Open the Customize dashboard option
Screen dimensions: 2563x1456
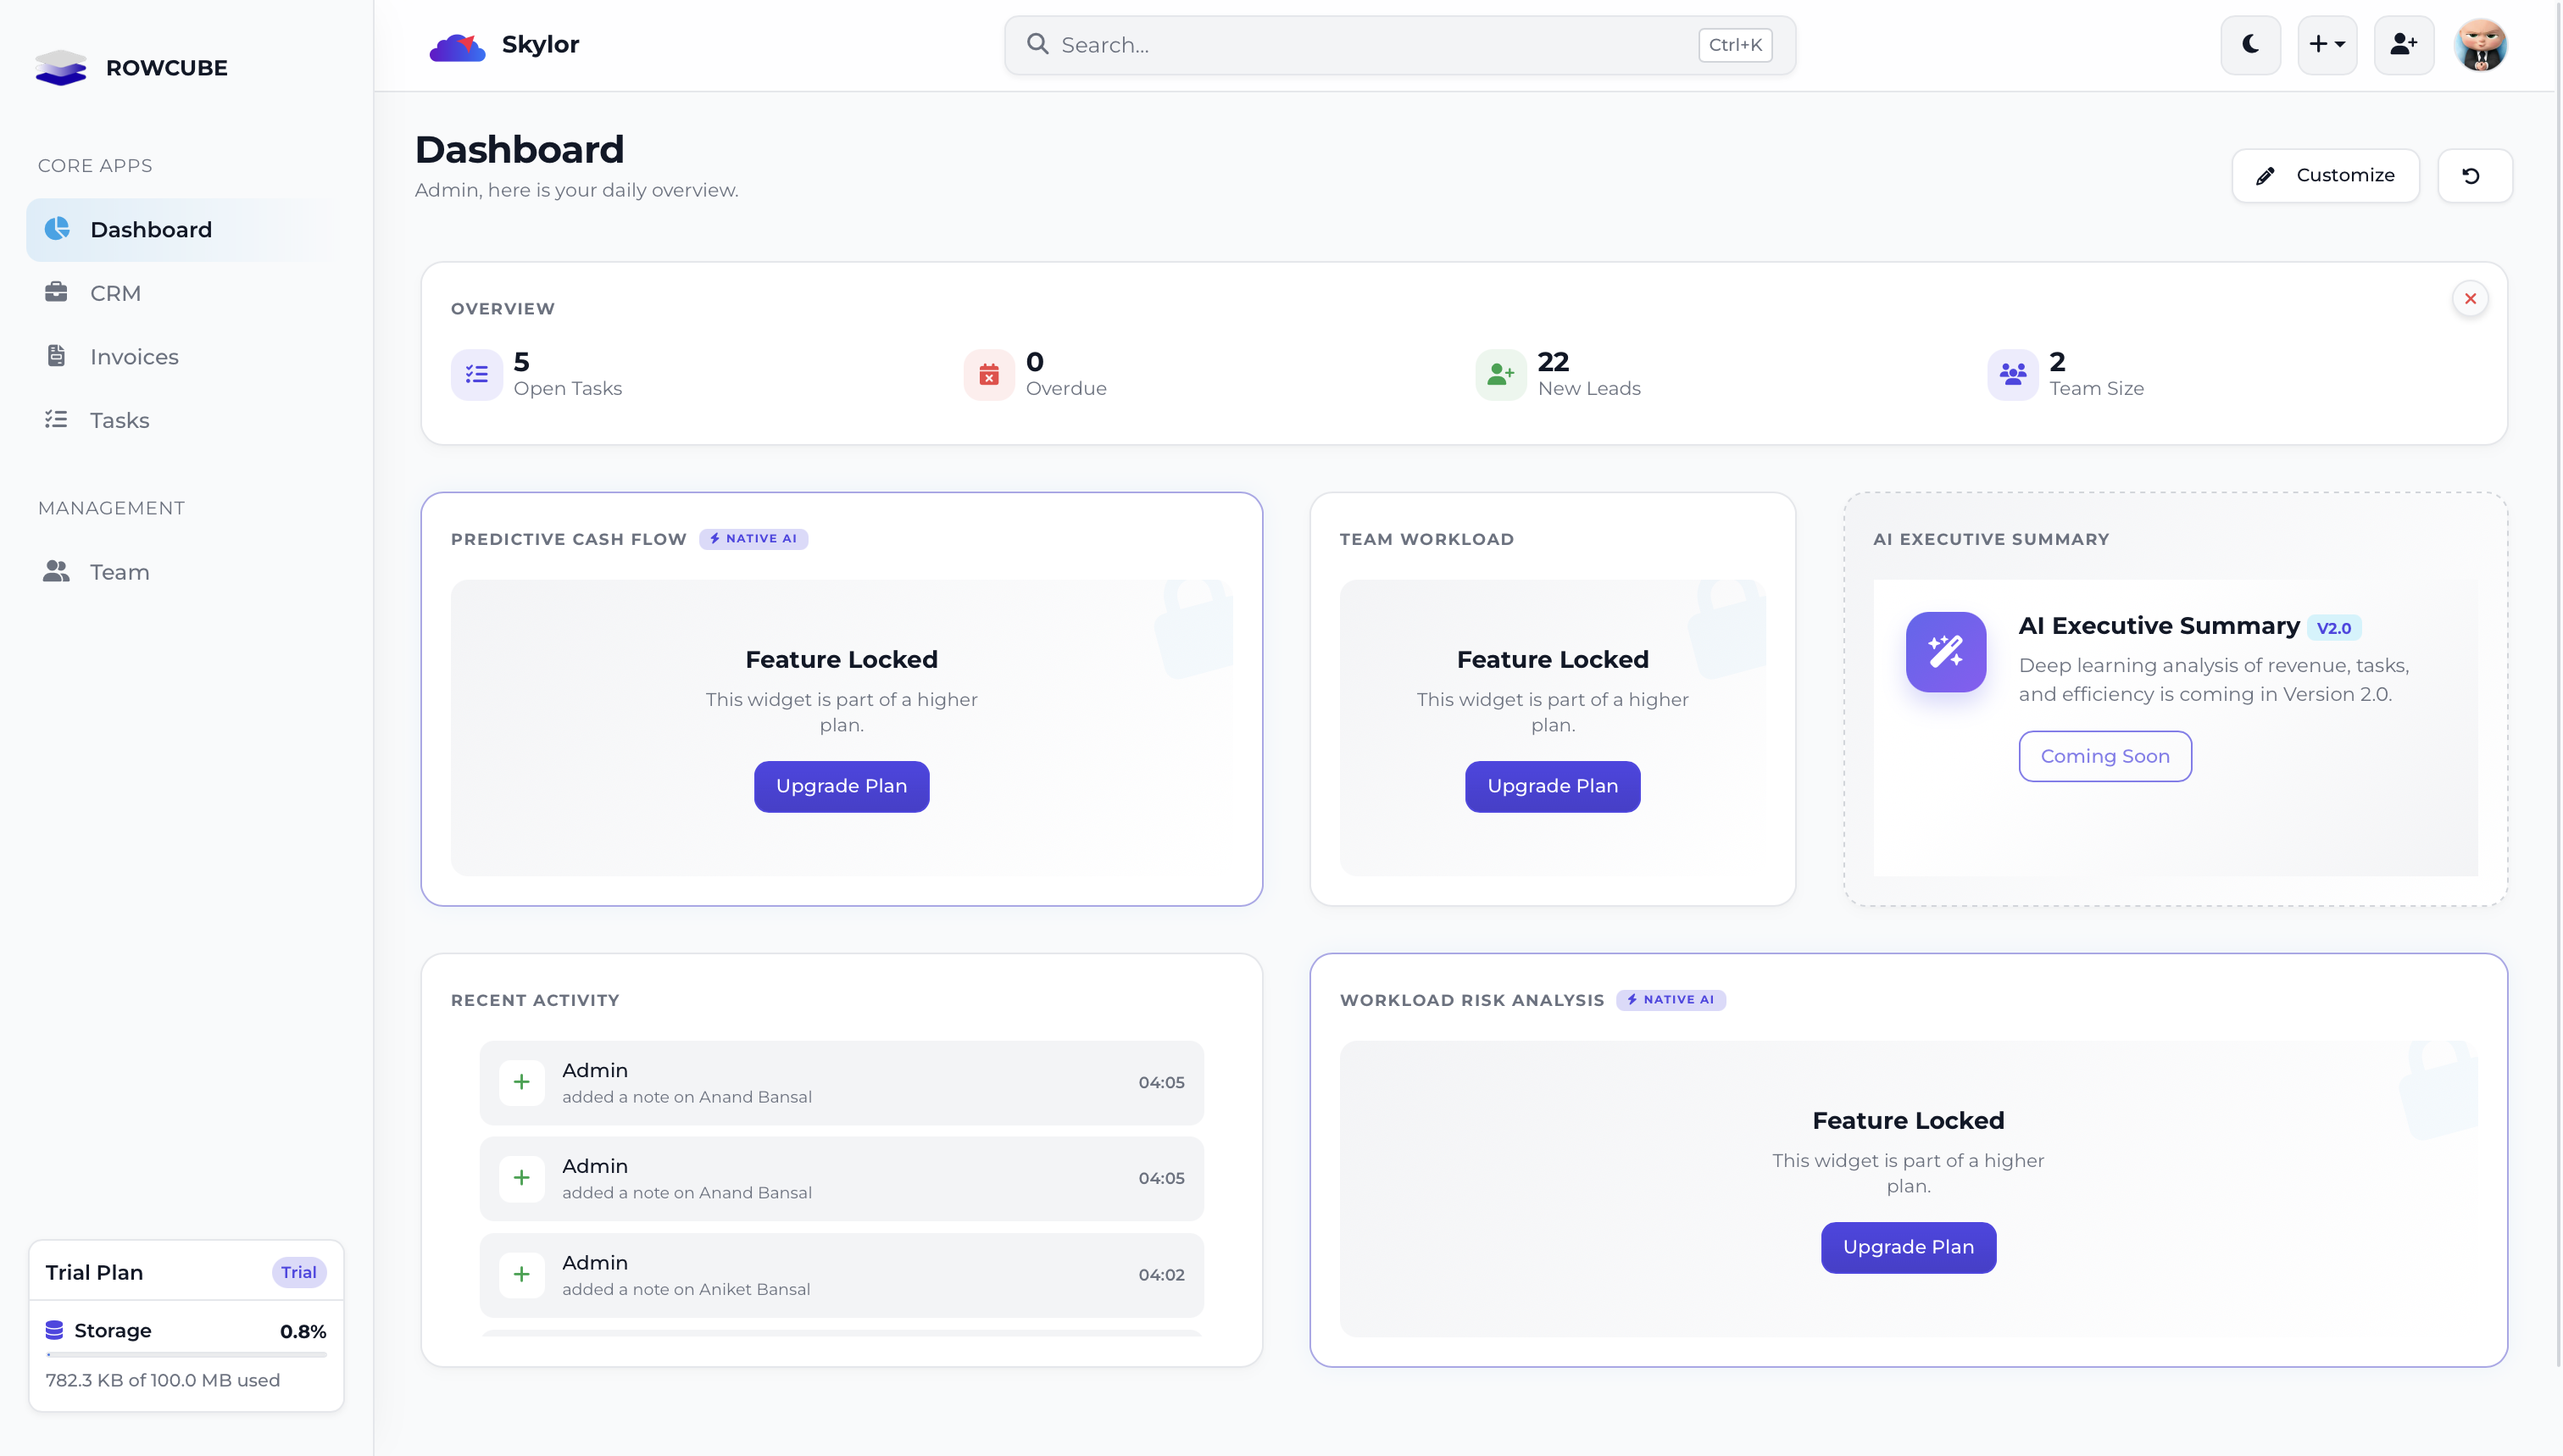point(2325,175)
